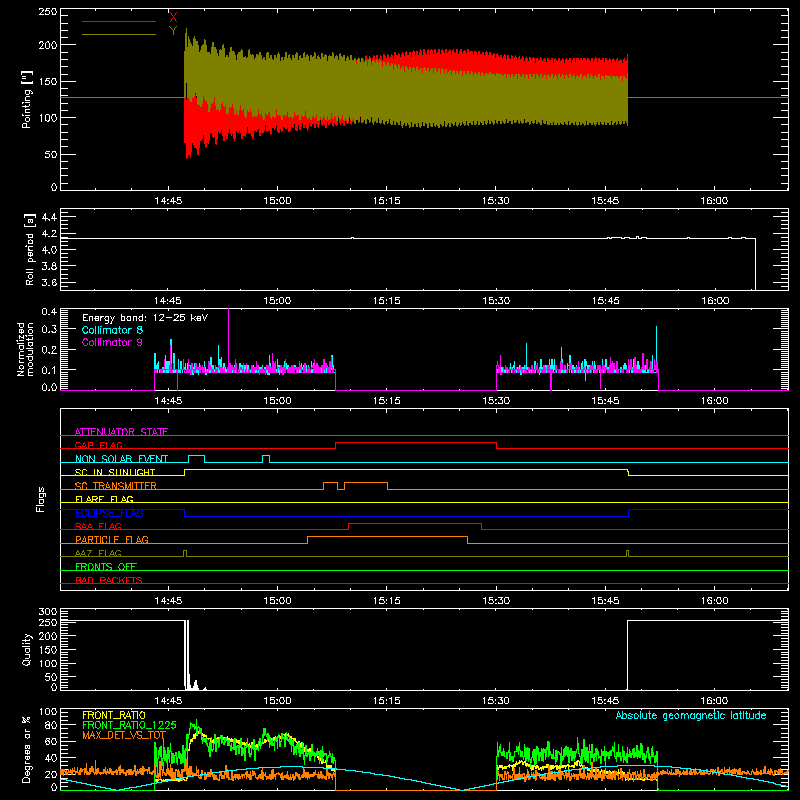Viewport: 800px width, 800px height.
Task: Select 'Energy band: 12-25 keV' label
Action: click(x=145, y=318)
